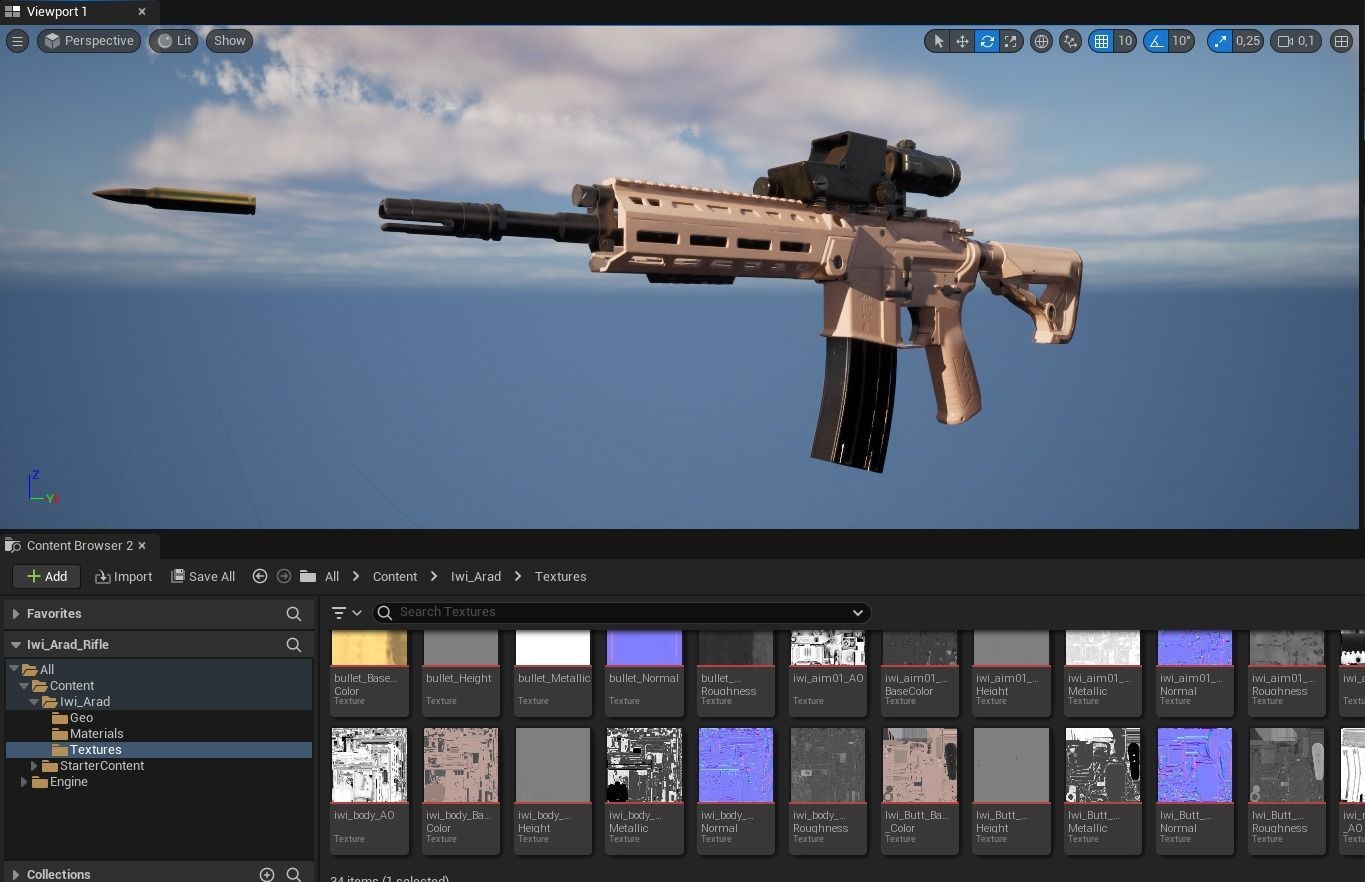Open the surface snapping options
This screenshot has width=1365, height=882.
[x=1070, y=41]
